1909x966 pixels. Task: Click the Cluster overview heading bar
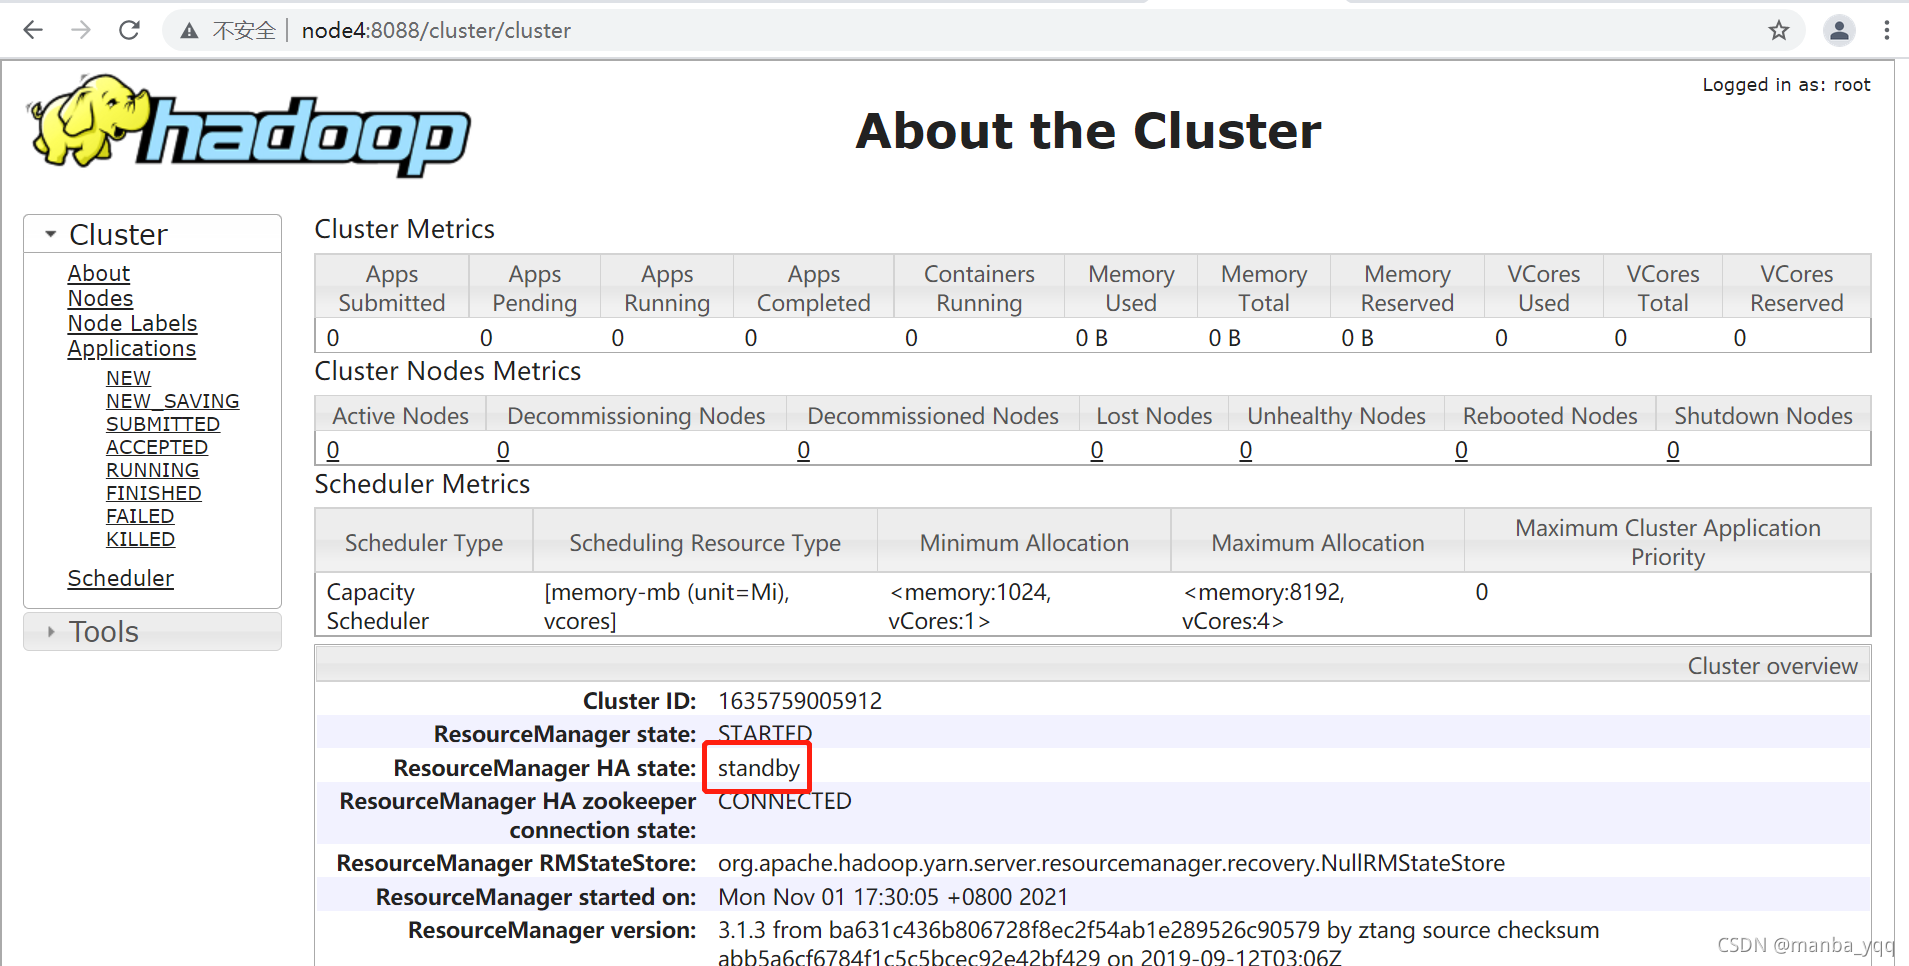(1093, 666)
